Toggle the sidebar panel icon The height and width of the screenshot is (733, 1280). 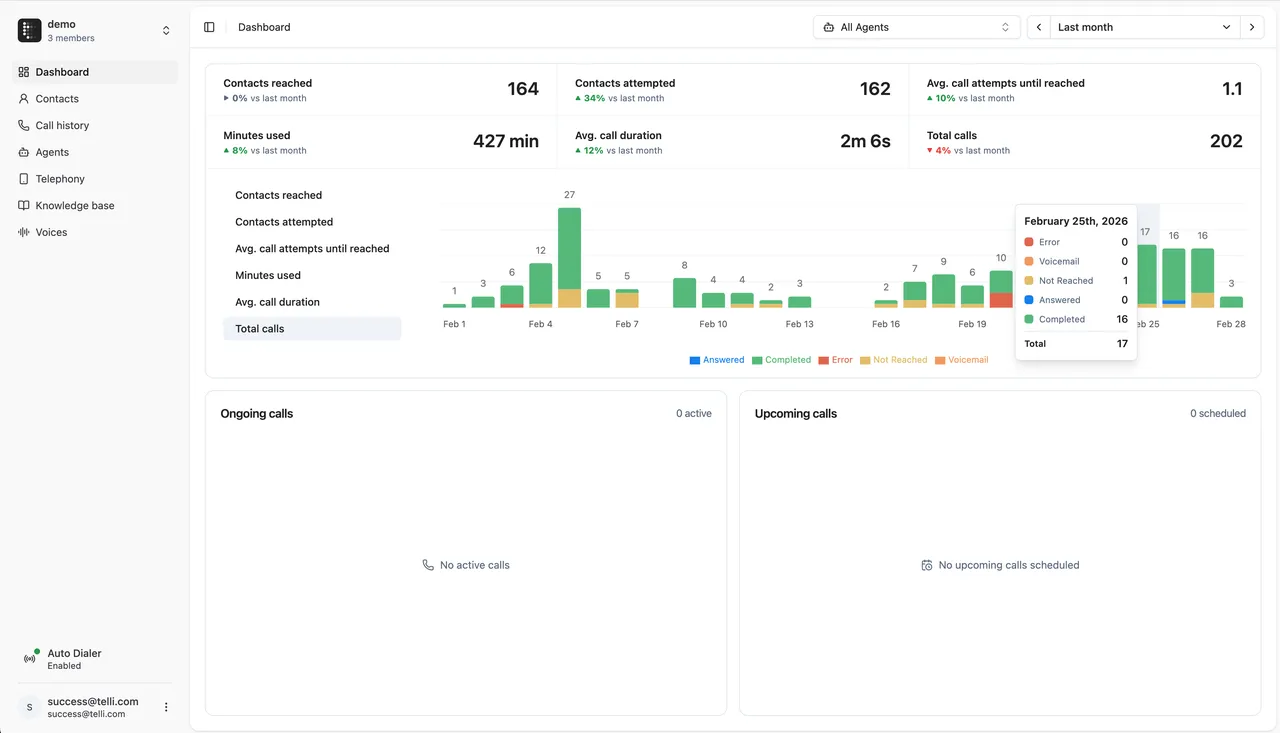pyautogui.click(x=209, y=27)
